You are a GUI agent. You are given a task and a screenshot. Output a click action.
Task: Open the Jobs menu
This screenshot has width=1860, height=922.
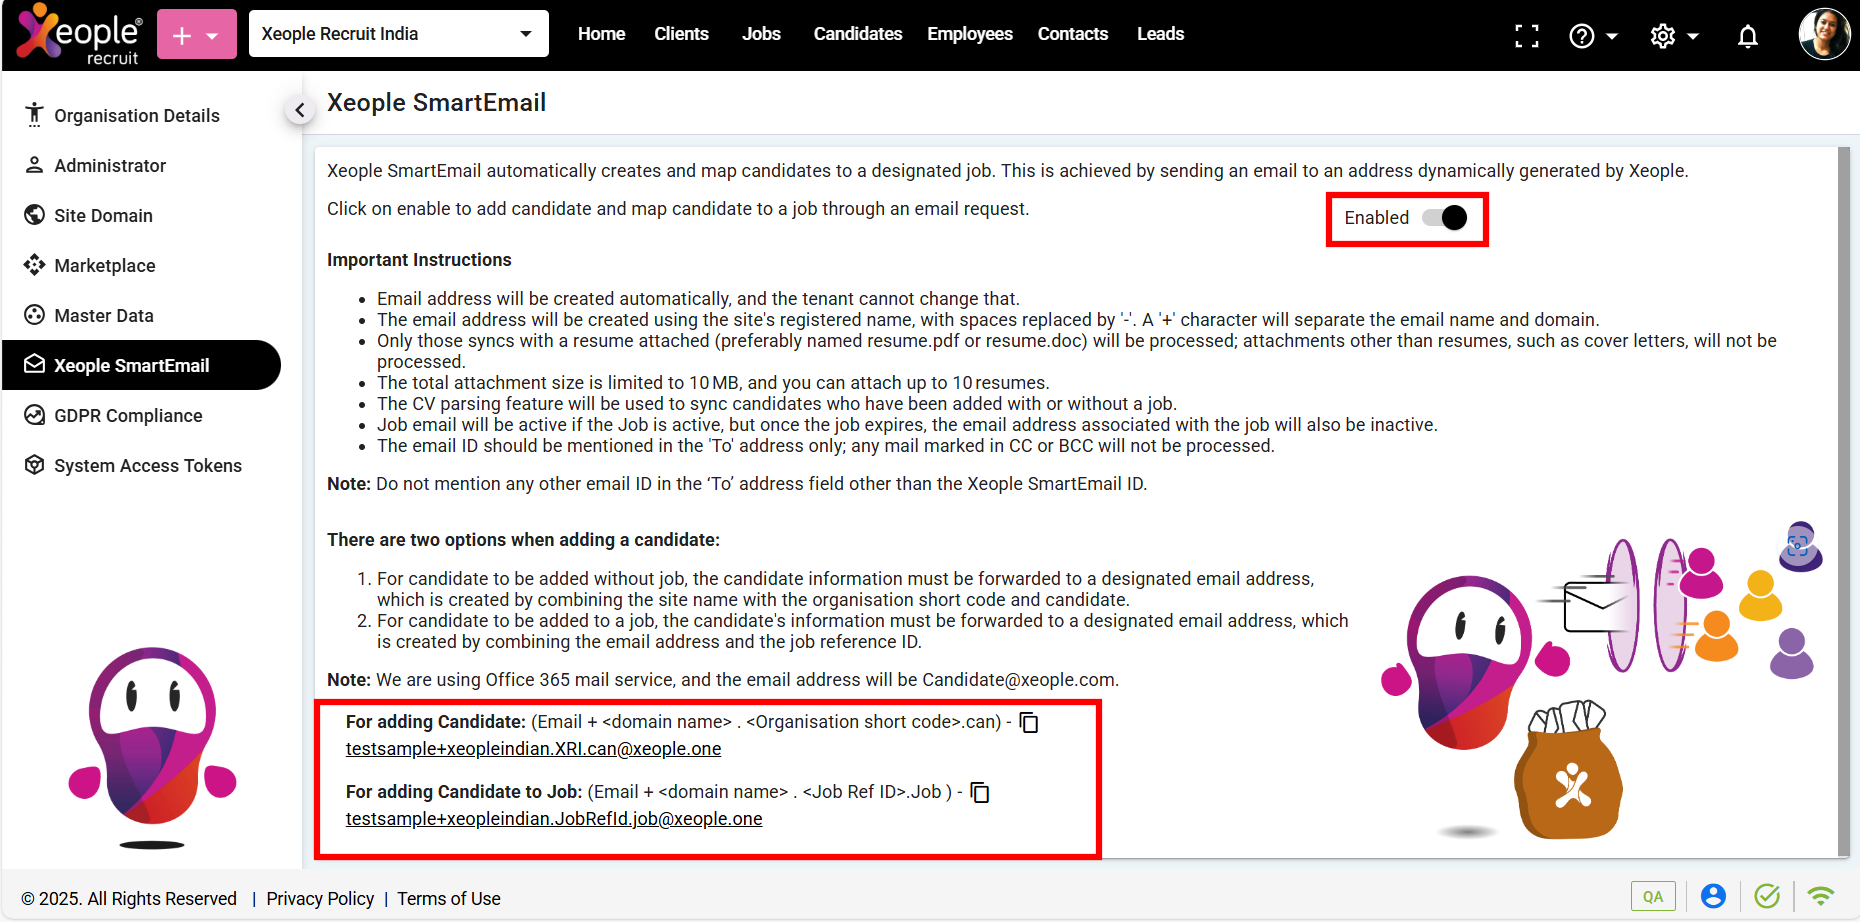click(761, 34)
